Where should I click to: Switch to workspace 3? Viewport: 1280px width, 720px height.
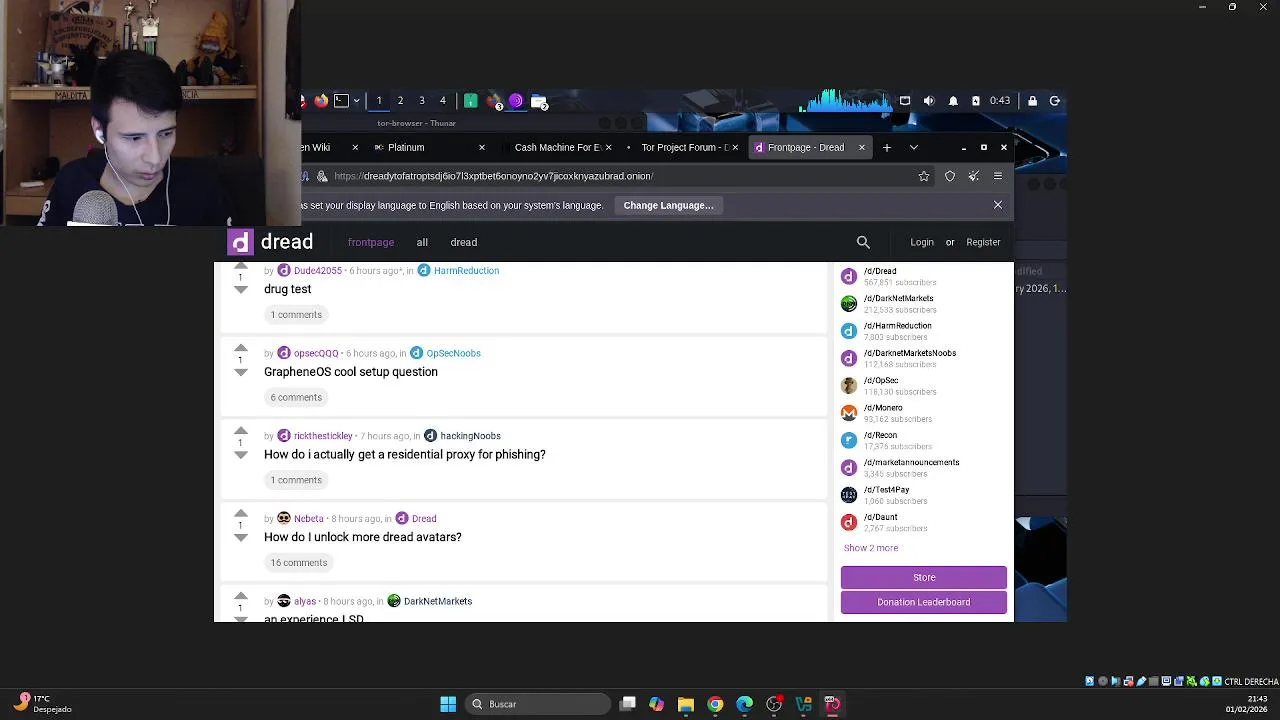click(x=422, y=101)
